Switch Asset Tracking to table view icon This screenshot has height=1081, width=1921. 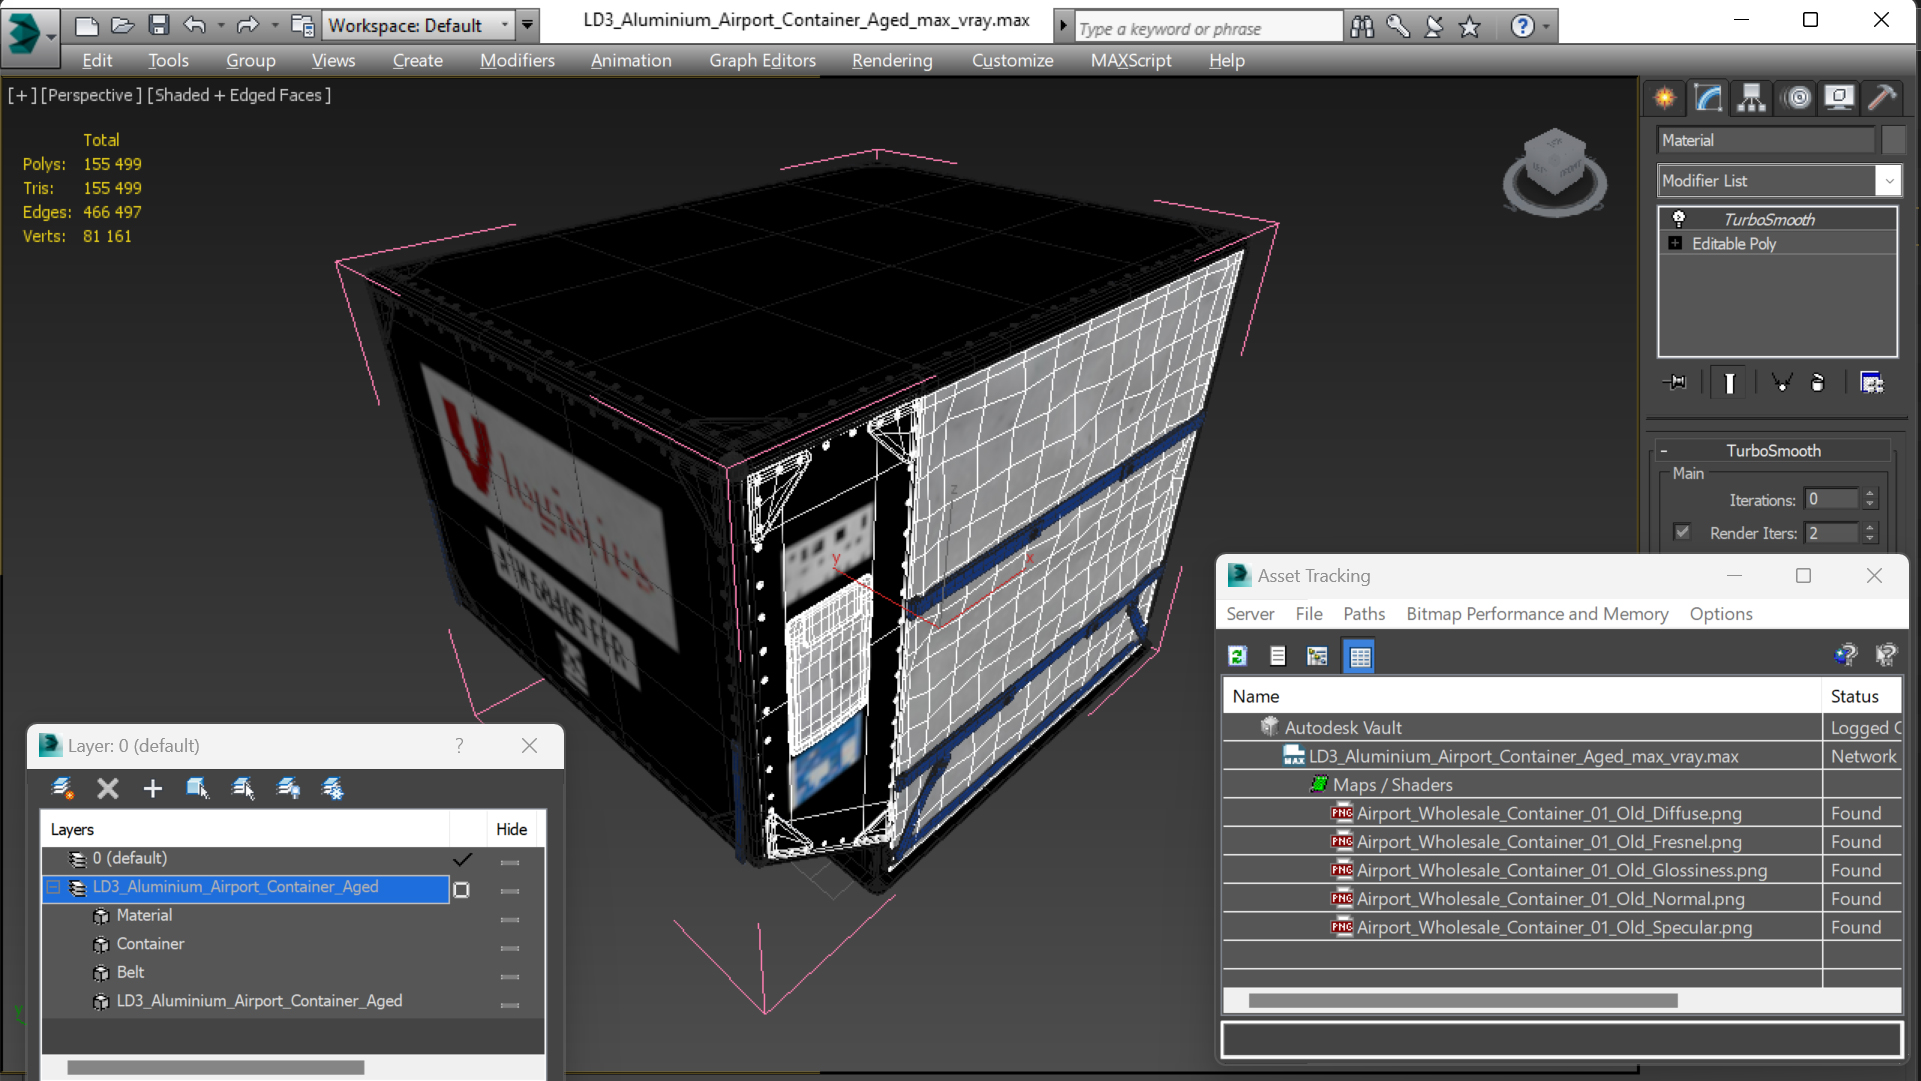tap(1360, 656)
